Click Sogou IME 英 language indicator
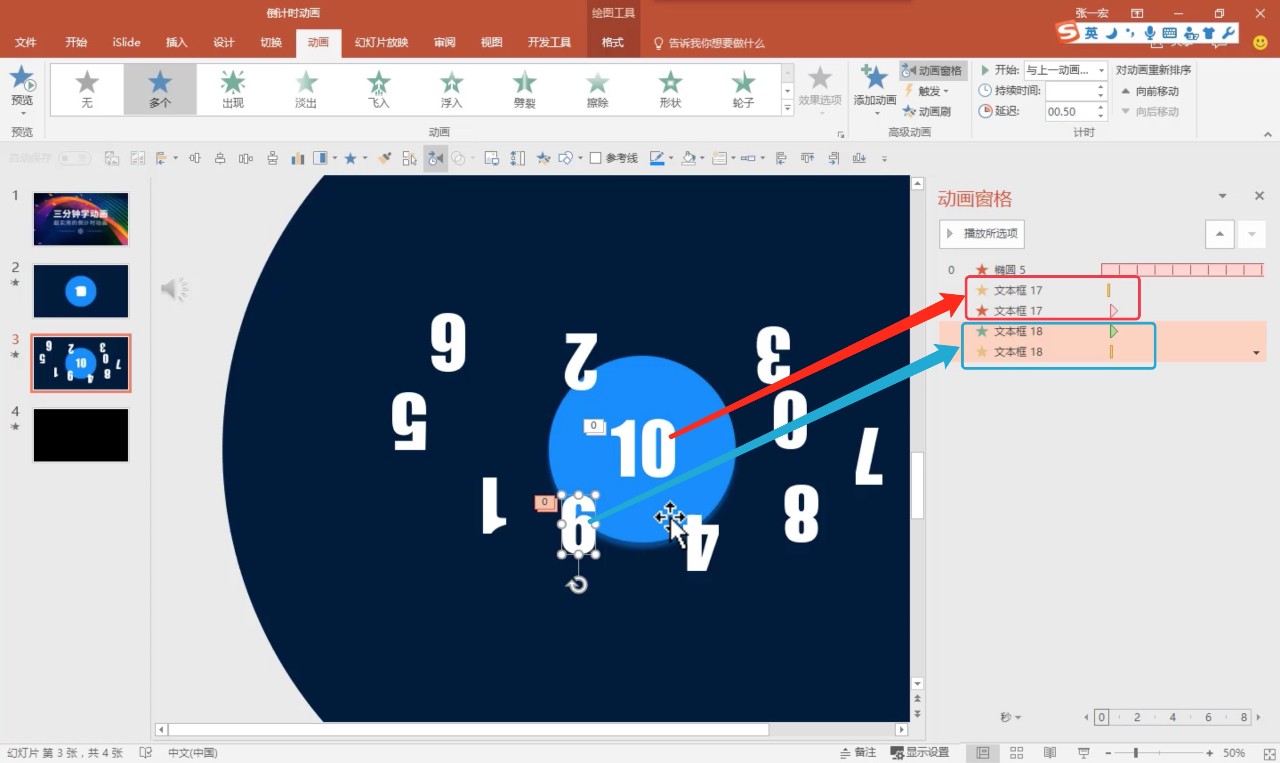The width and height of the screenshot is (1280, 763). [1091, 33]
